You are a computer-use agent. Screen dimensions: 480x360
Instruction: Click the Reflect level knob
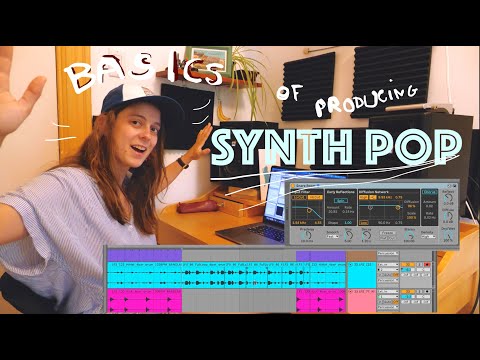[x=448, y=197]
